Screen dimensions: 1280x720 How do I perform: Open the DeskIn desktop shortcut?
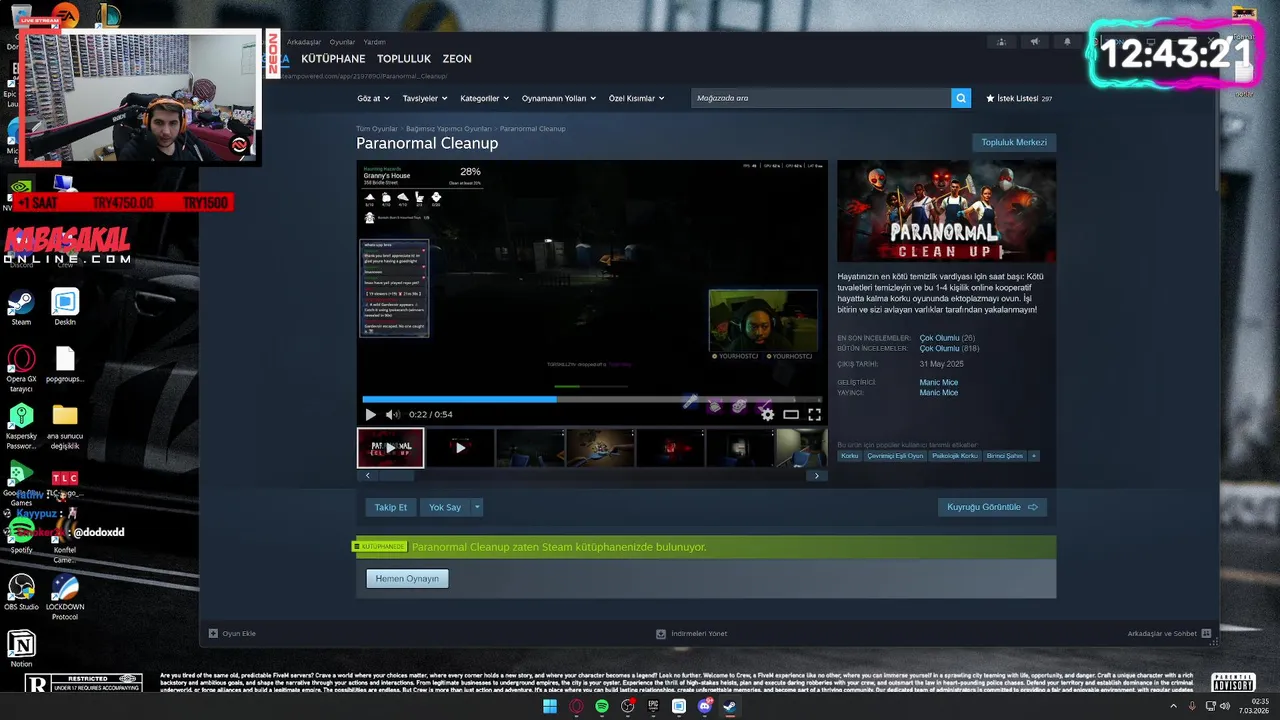[x=65, y=308]
